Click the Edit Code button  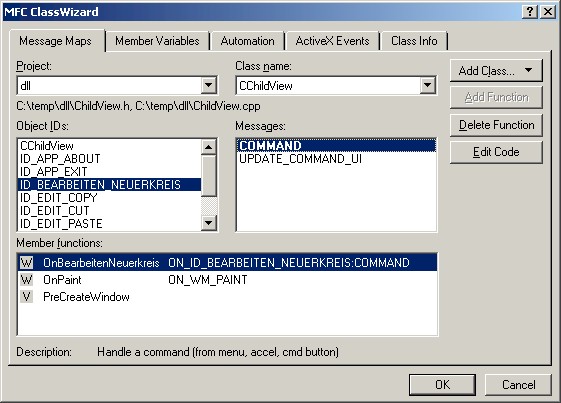[x=496, y=152]
